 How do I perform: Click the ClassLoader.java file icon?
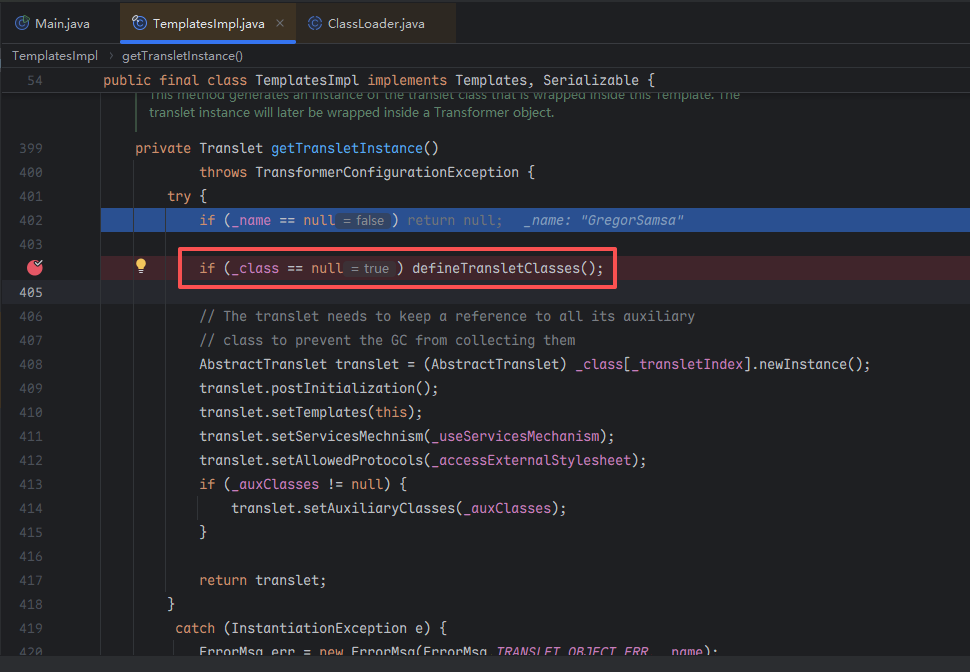tap(315, 23)
